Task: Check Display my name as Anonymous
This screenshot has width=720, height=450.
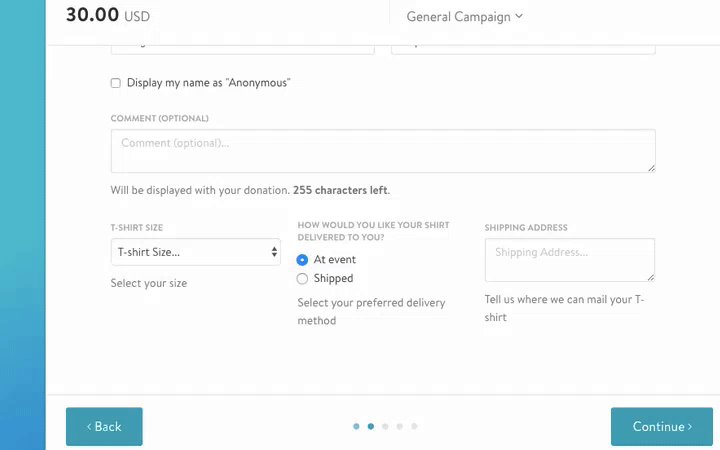Action: tap(116, 83)
